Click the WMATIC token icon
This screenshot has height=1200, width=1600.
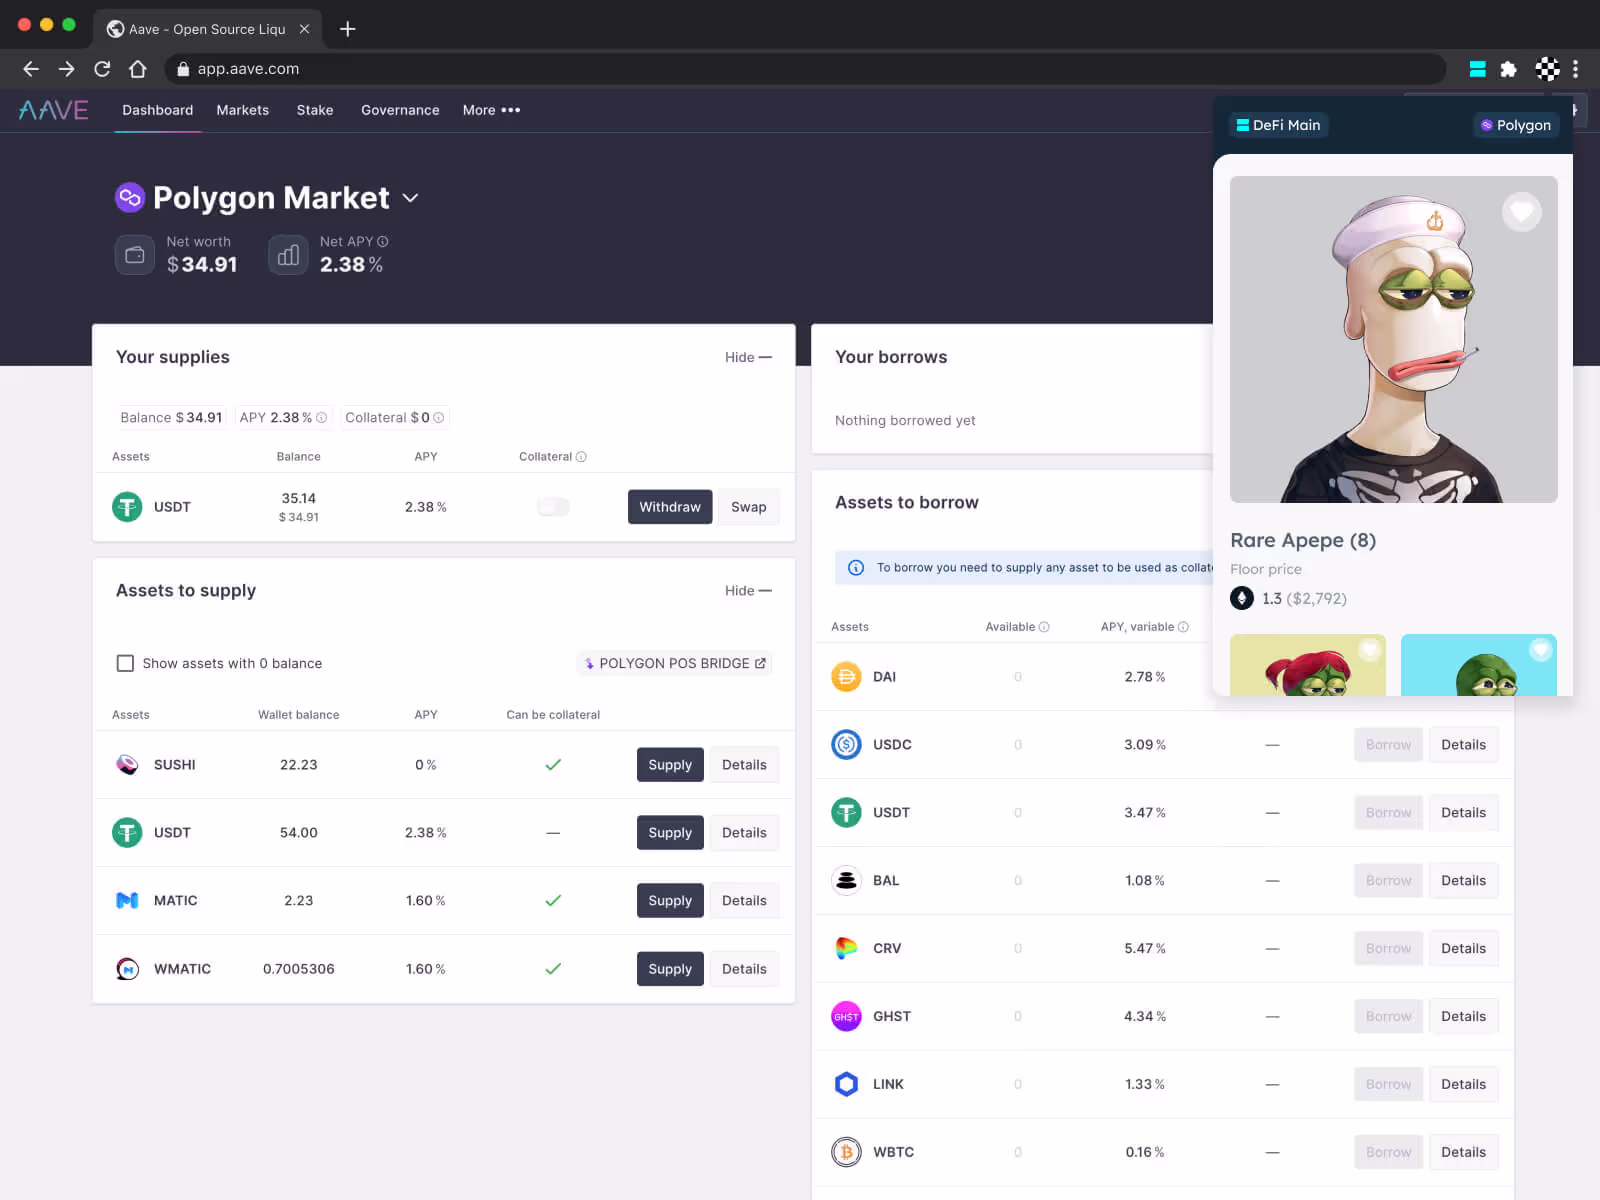(127, 969)
